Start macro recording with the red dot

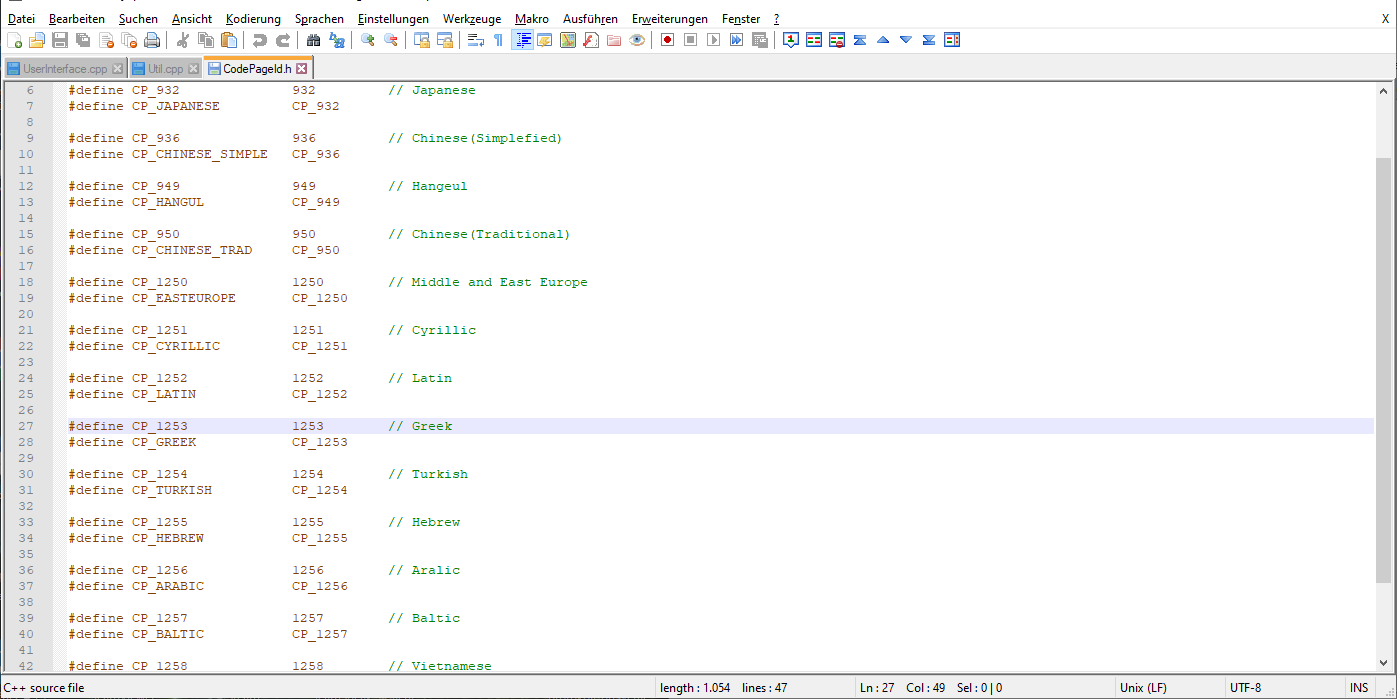coord(667,40)
